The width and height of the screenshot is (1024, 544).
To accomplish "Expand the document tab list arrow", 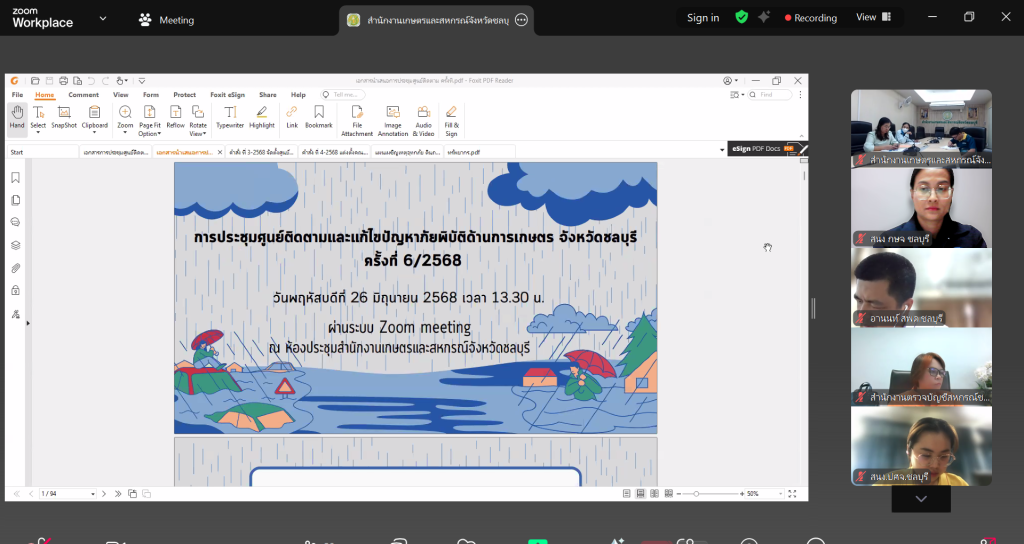I will (x=723, y=151).
